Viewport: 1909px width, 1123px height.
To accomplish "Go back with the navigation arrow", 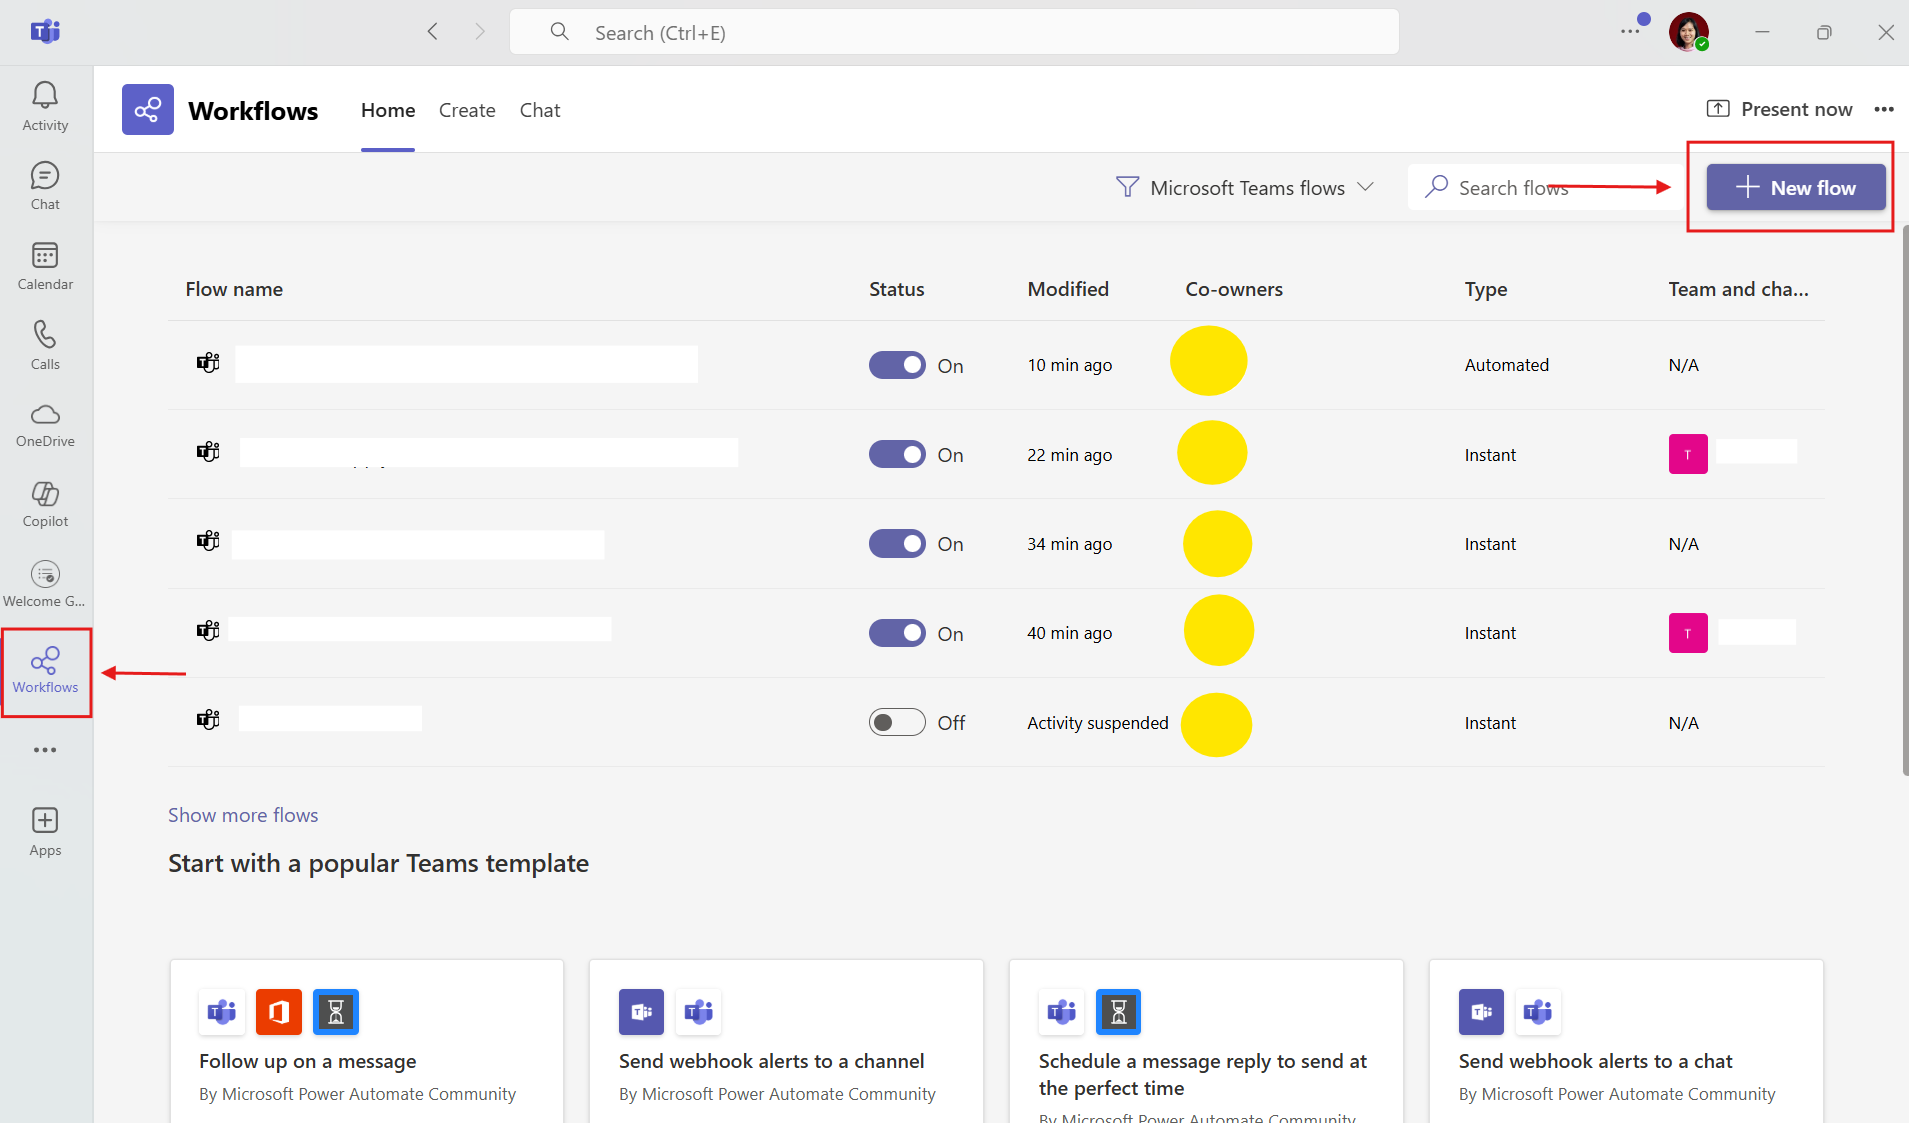I will pyautogui.click(x=433, y=32).
